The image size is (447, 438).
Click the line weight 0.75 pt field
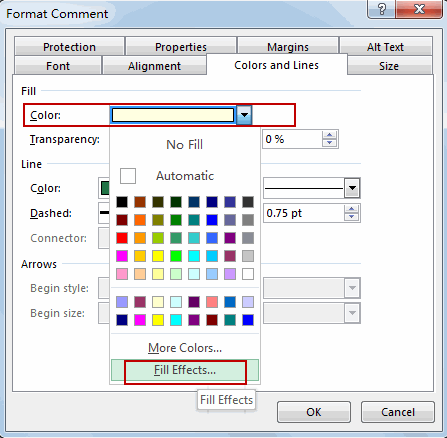coord(304,213)
